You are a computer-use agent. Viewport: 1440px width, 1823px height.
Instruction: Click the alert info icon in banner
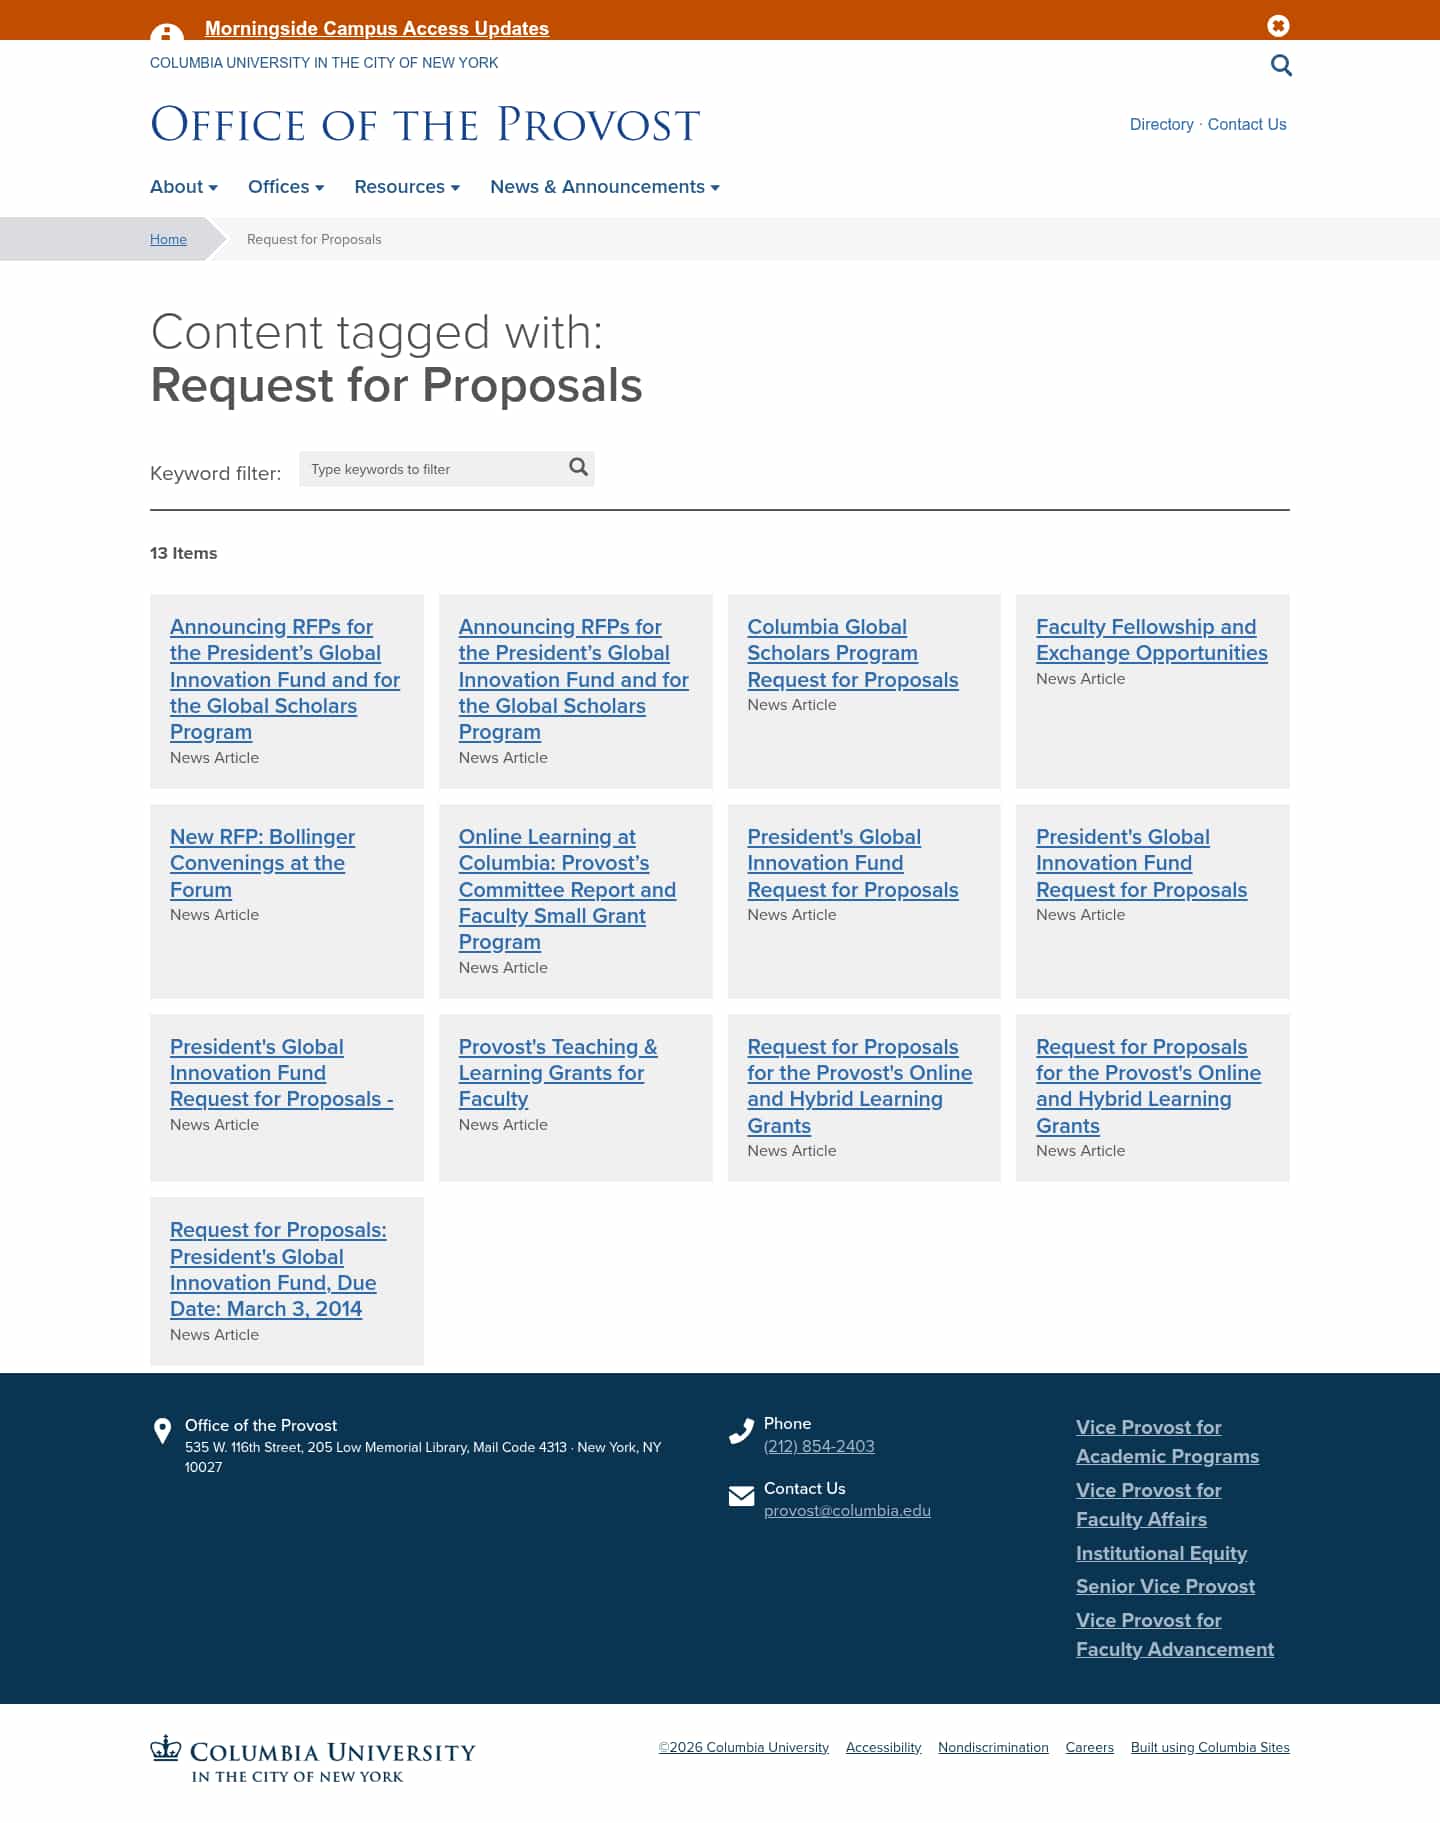pyautogui.click(x=167, y=32)
